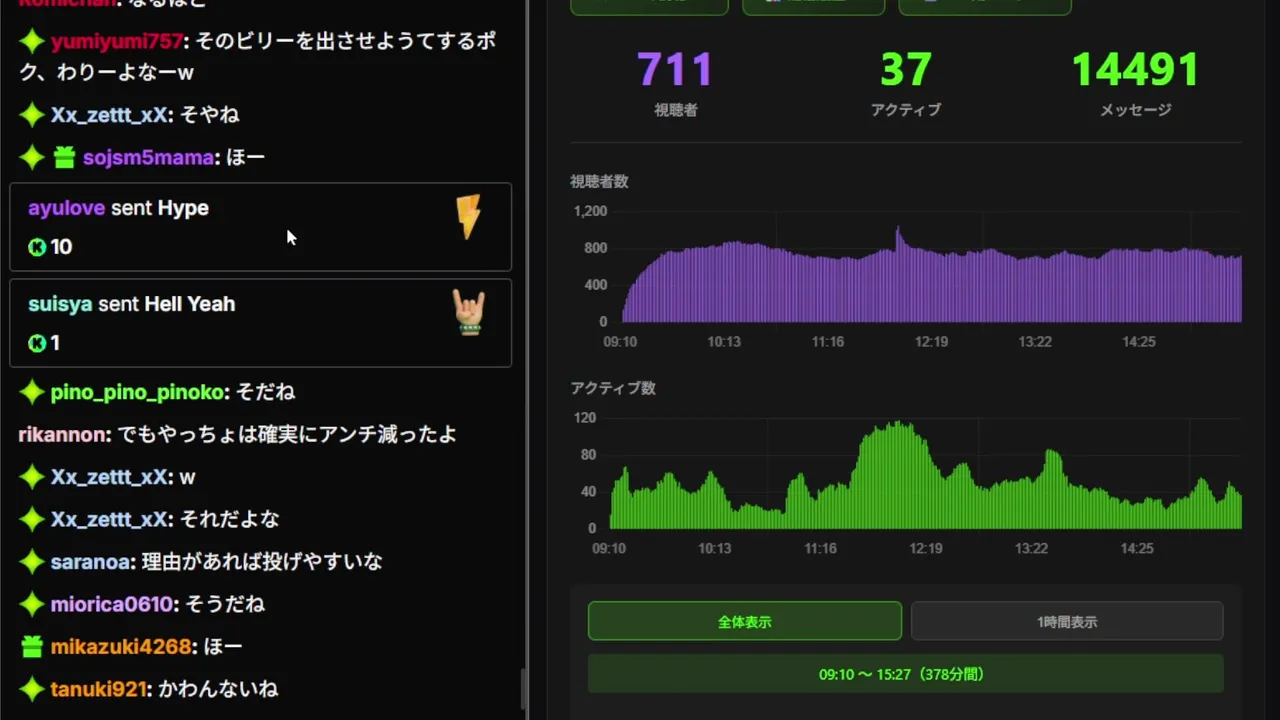
Task: Select the suisya username in Hell Yeah card
Action: click(x=60, y=304)
